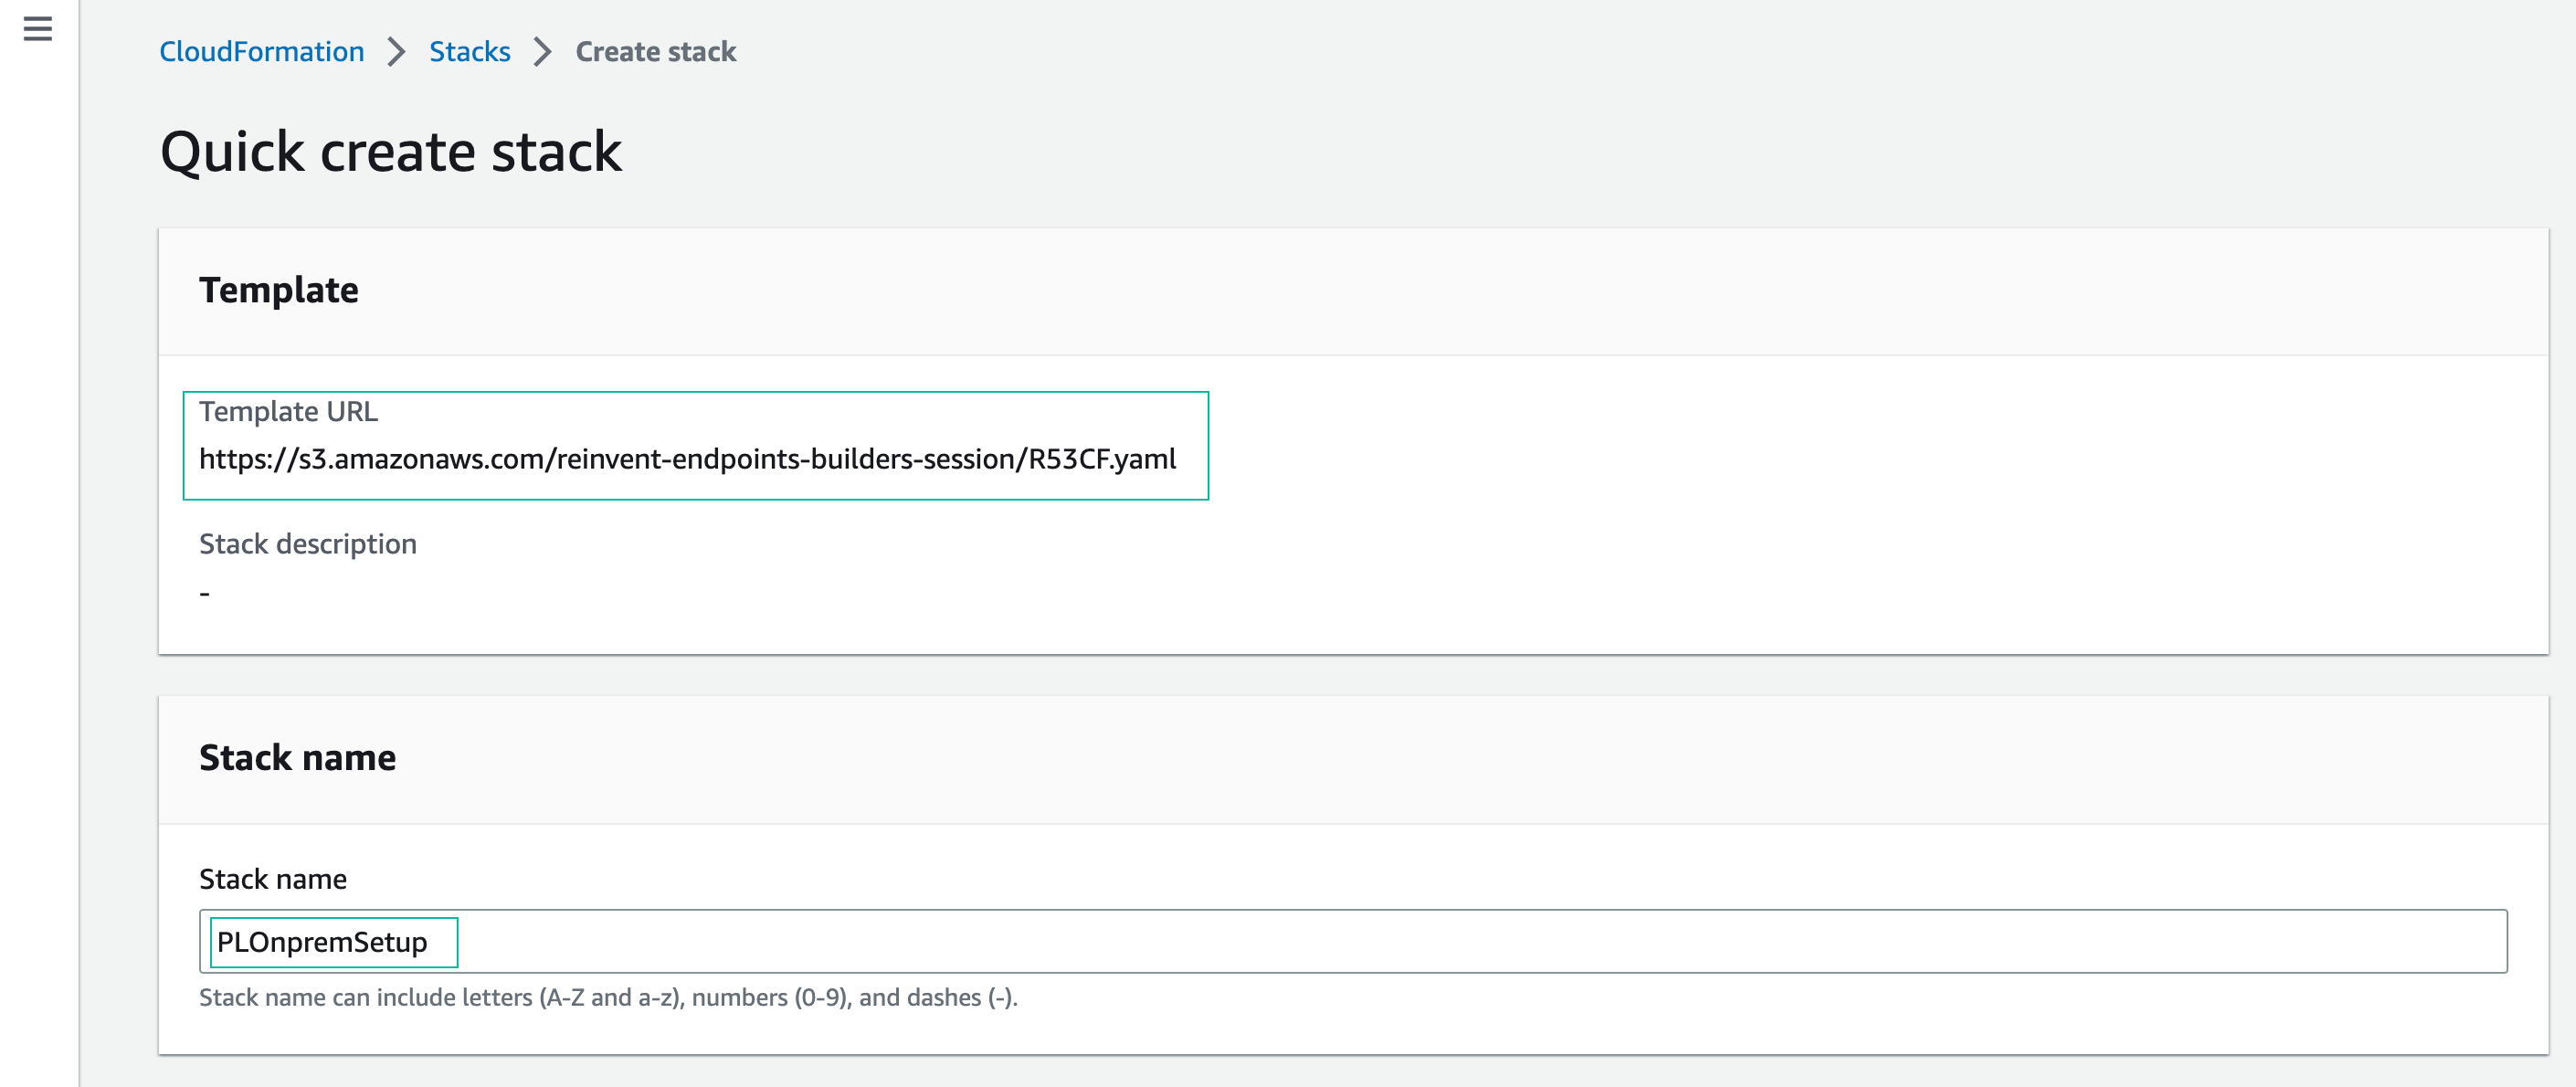Click the Stack name field label
Viewport: 2576px width, 1087px height.
tap(272, 879)
